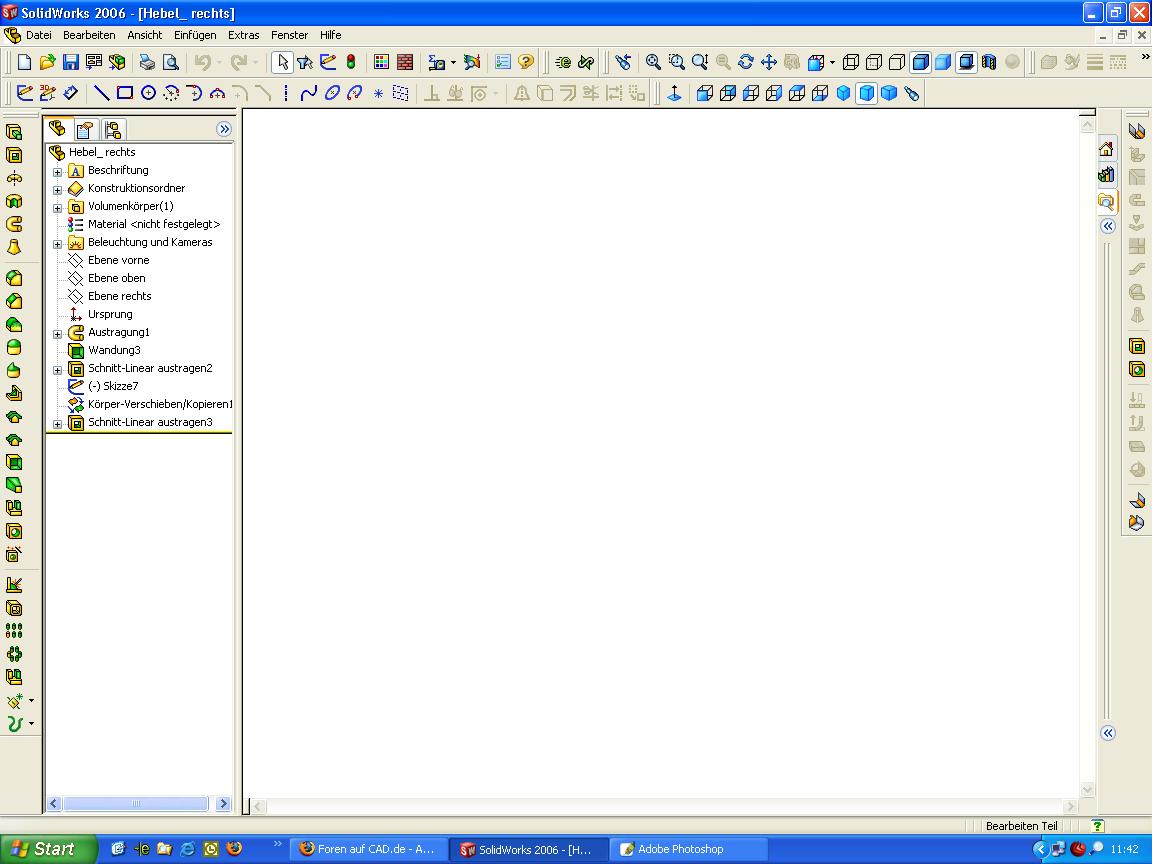Open Print Preview with the magnifier page icon
This screenshot has width=1152, height=864.
170,62
